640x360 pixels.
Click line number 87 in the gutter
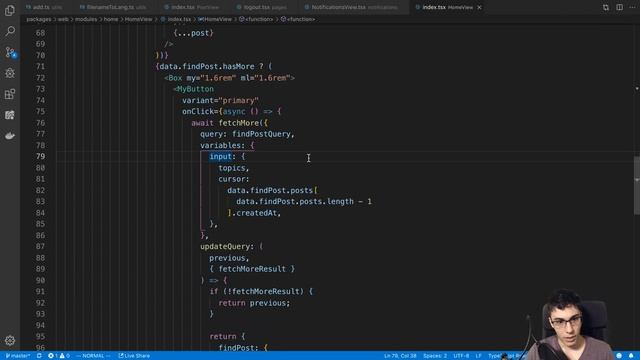(x=40, y=247)
